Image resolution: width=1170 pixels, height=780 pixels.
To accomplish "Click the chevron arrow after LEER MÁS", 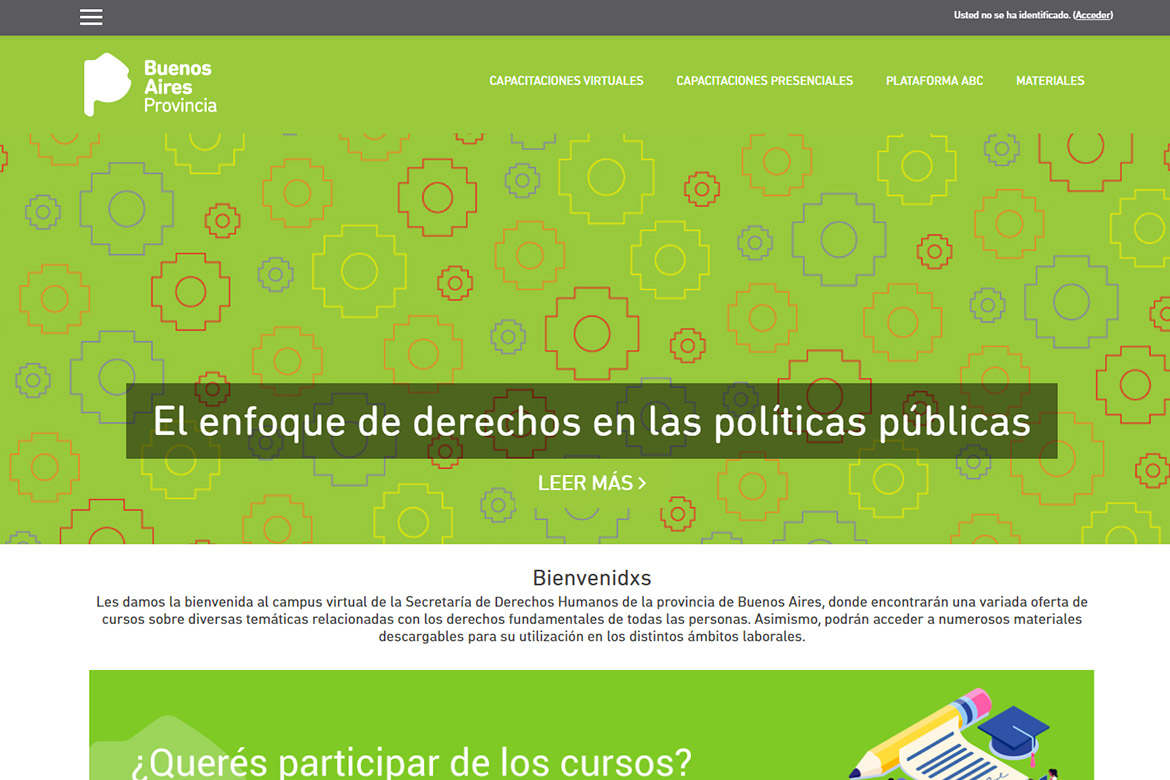I will (x=642, y=483).
